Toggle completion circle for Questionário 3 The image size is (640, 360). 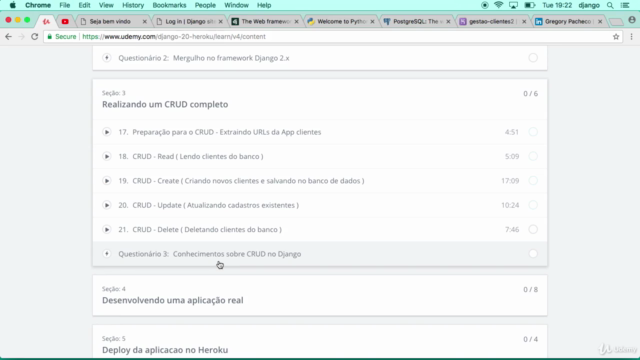coord(533,253)
